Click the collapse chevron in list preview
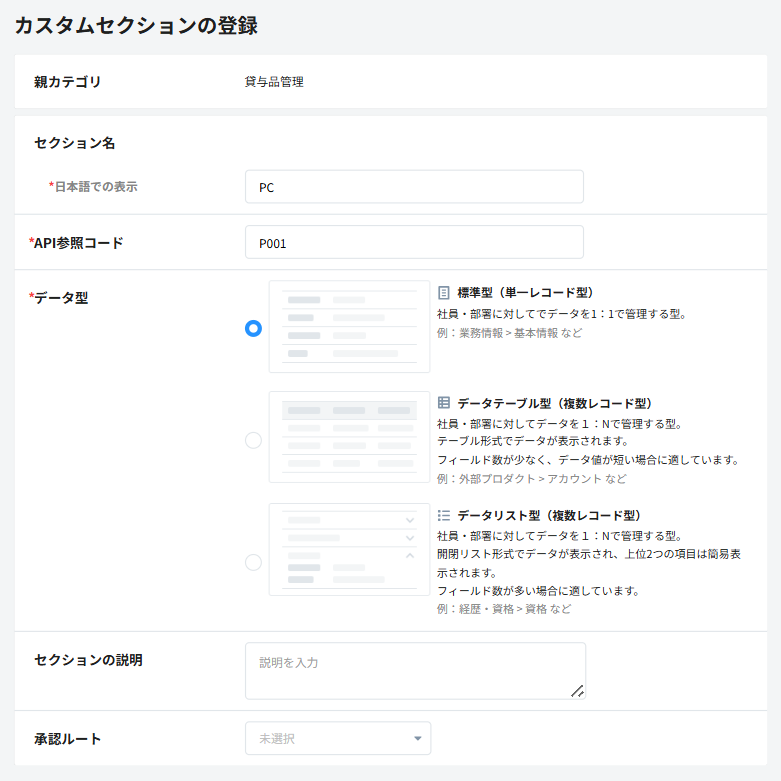Image resolution: width=781 pixels, height=781 pixels. (x=410, y=555)
